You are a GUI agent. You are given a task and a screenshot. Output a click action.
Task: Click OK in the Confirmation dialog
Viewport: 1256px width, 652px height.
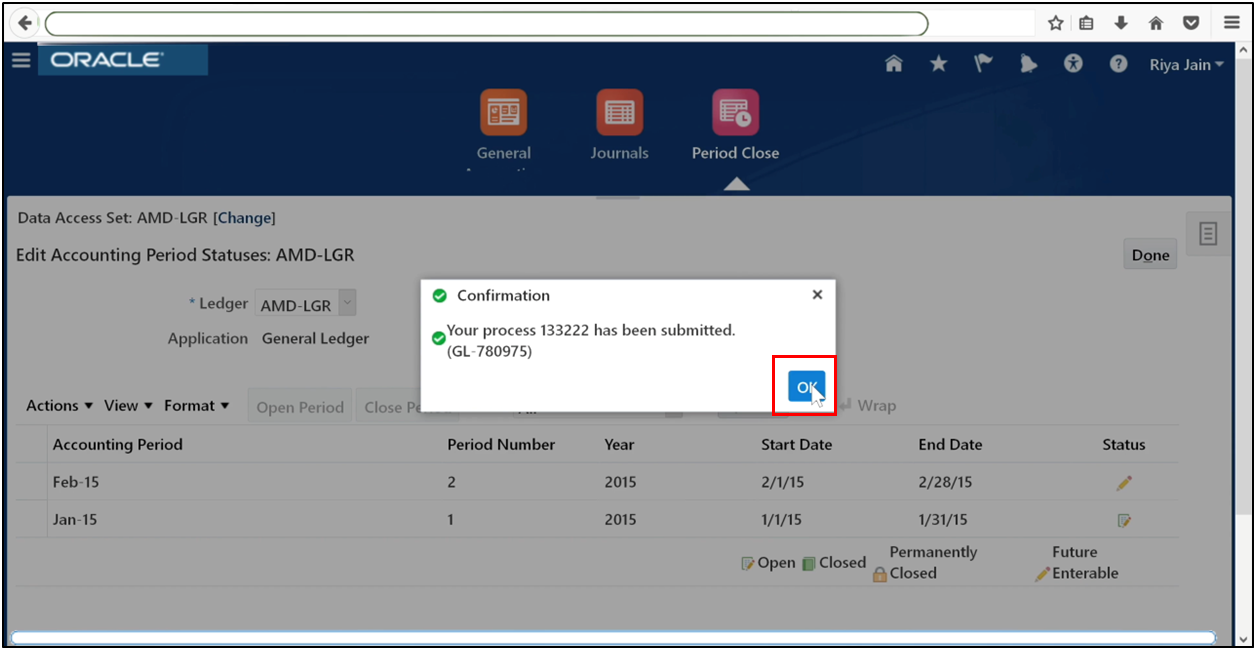[x=804, y=386]
